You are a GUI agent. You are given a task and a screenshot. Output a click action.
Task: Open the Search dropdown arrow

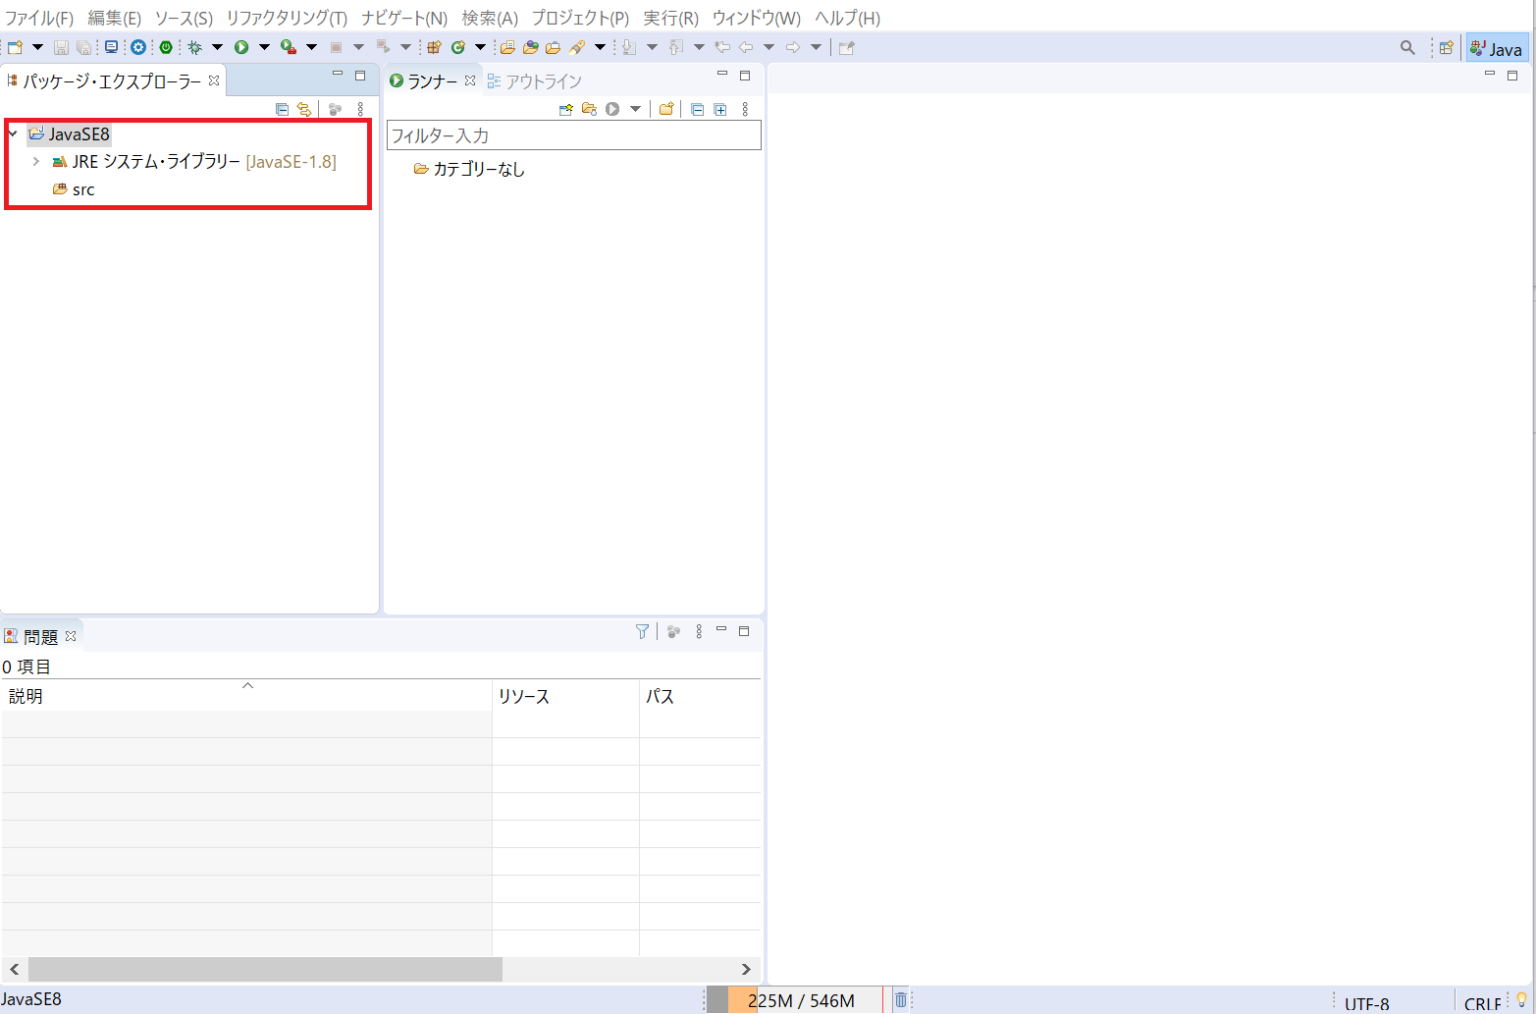(600, 47)
